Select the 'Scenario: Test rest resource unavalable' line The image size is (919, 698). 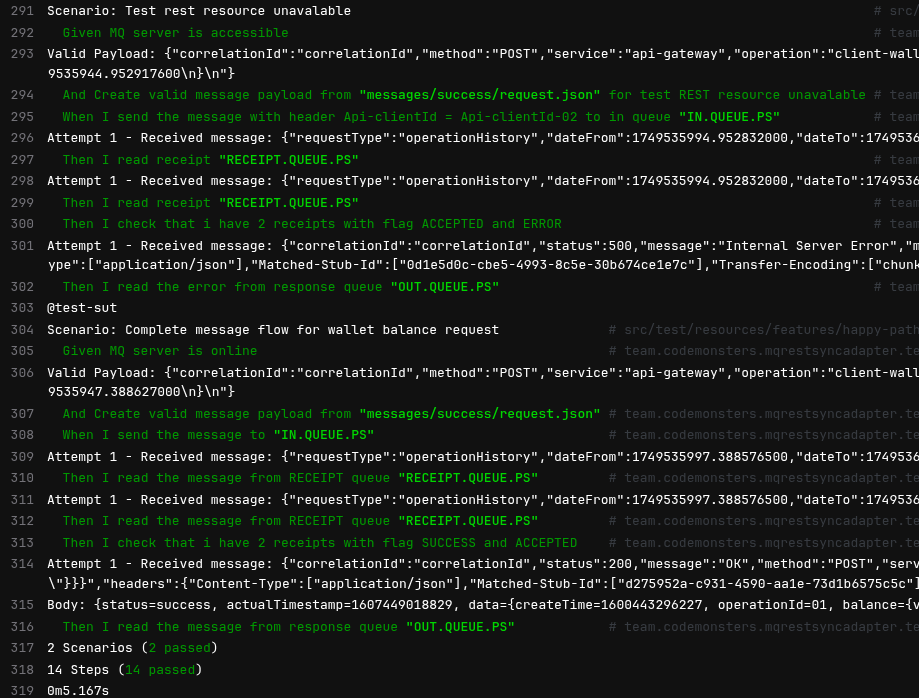[x=199, y=11]
